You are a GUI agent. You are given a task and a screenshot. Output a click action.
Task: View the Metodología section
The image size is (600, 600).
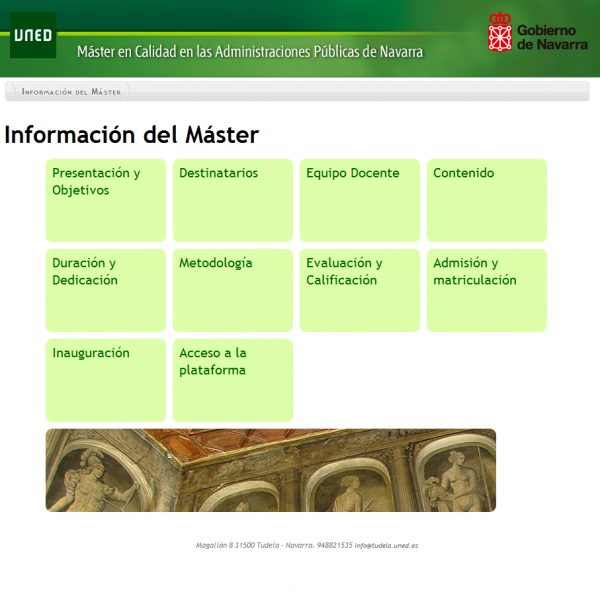click(x=232, y=290)
